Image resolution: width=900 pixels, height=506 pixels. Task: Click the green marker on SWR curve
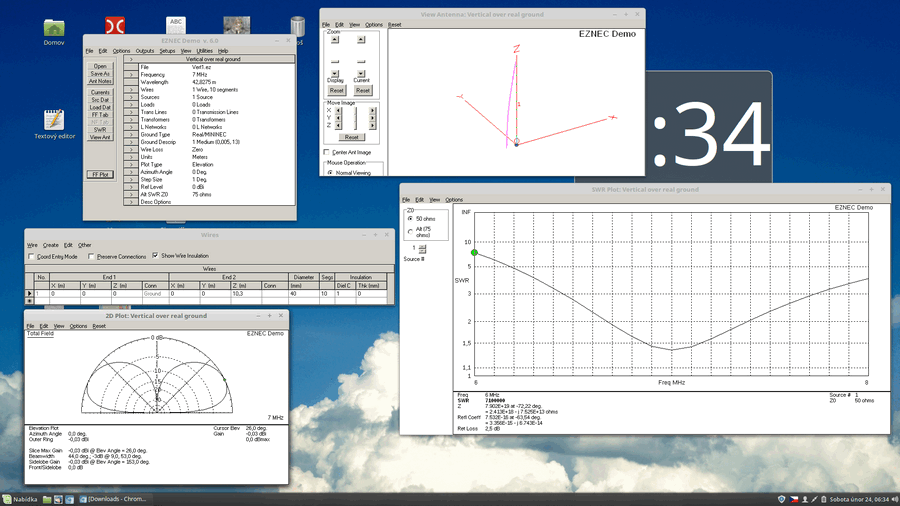click(475, 253)
